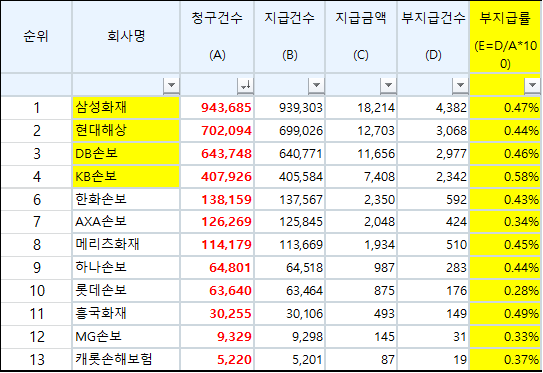Open the 회사명 column filter dropdown
This screenshot has height=373, width=543.
171,85
